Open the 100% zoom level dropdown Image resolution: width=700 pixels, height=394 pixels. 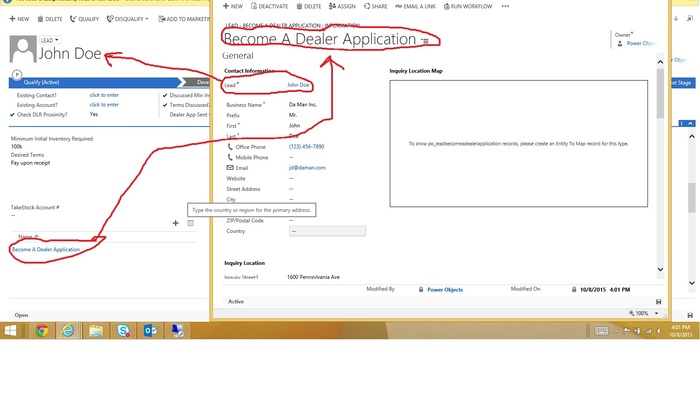point(657,313)
